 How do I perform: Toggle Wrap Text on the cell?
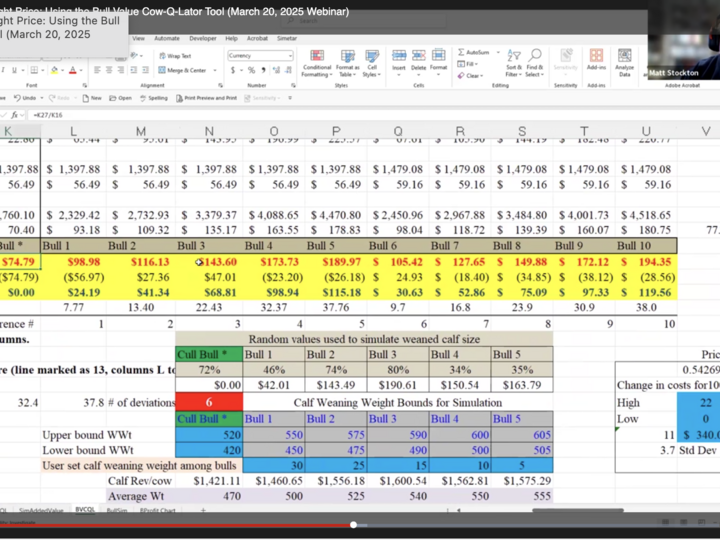point(175,56)
